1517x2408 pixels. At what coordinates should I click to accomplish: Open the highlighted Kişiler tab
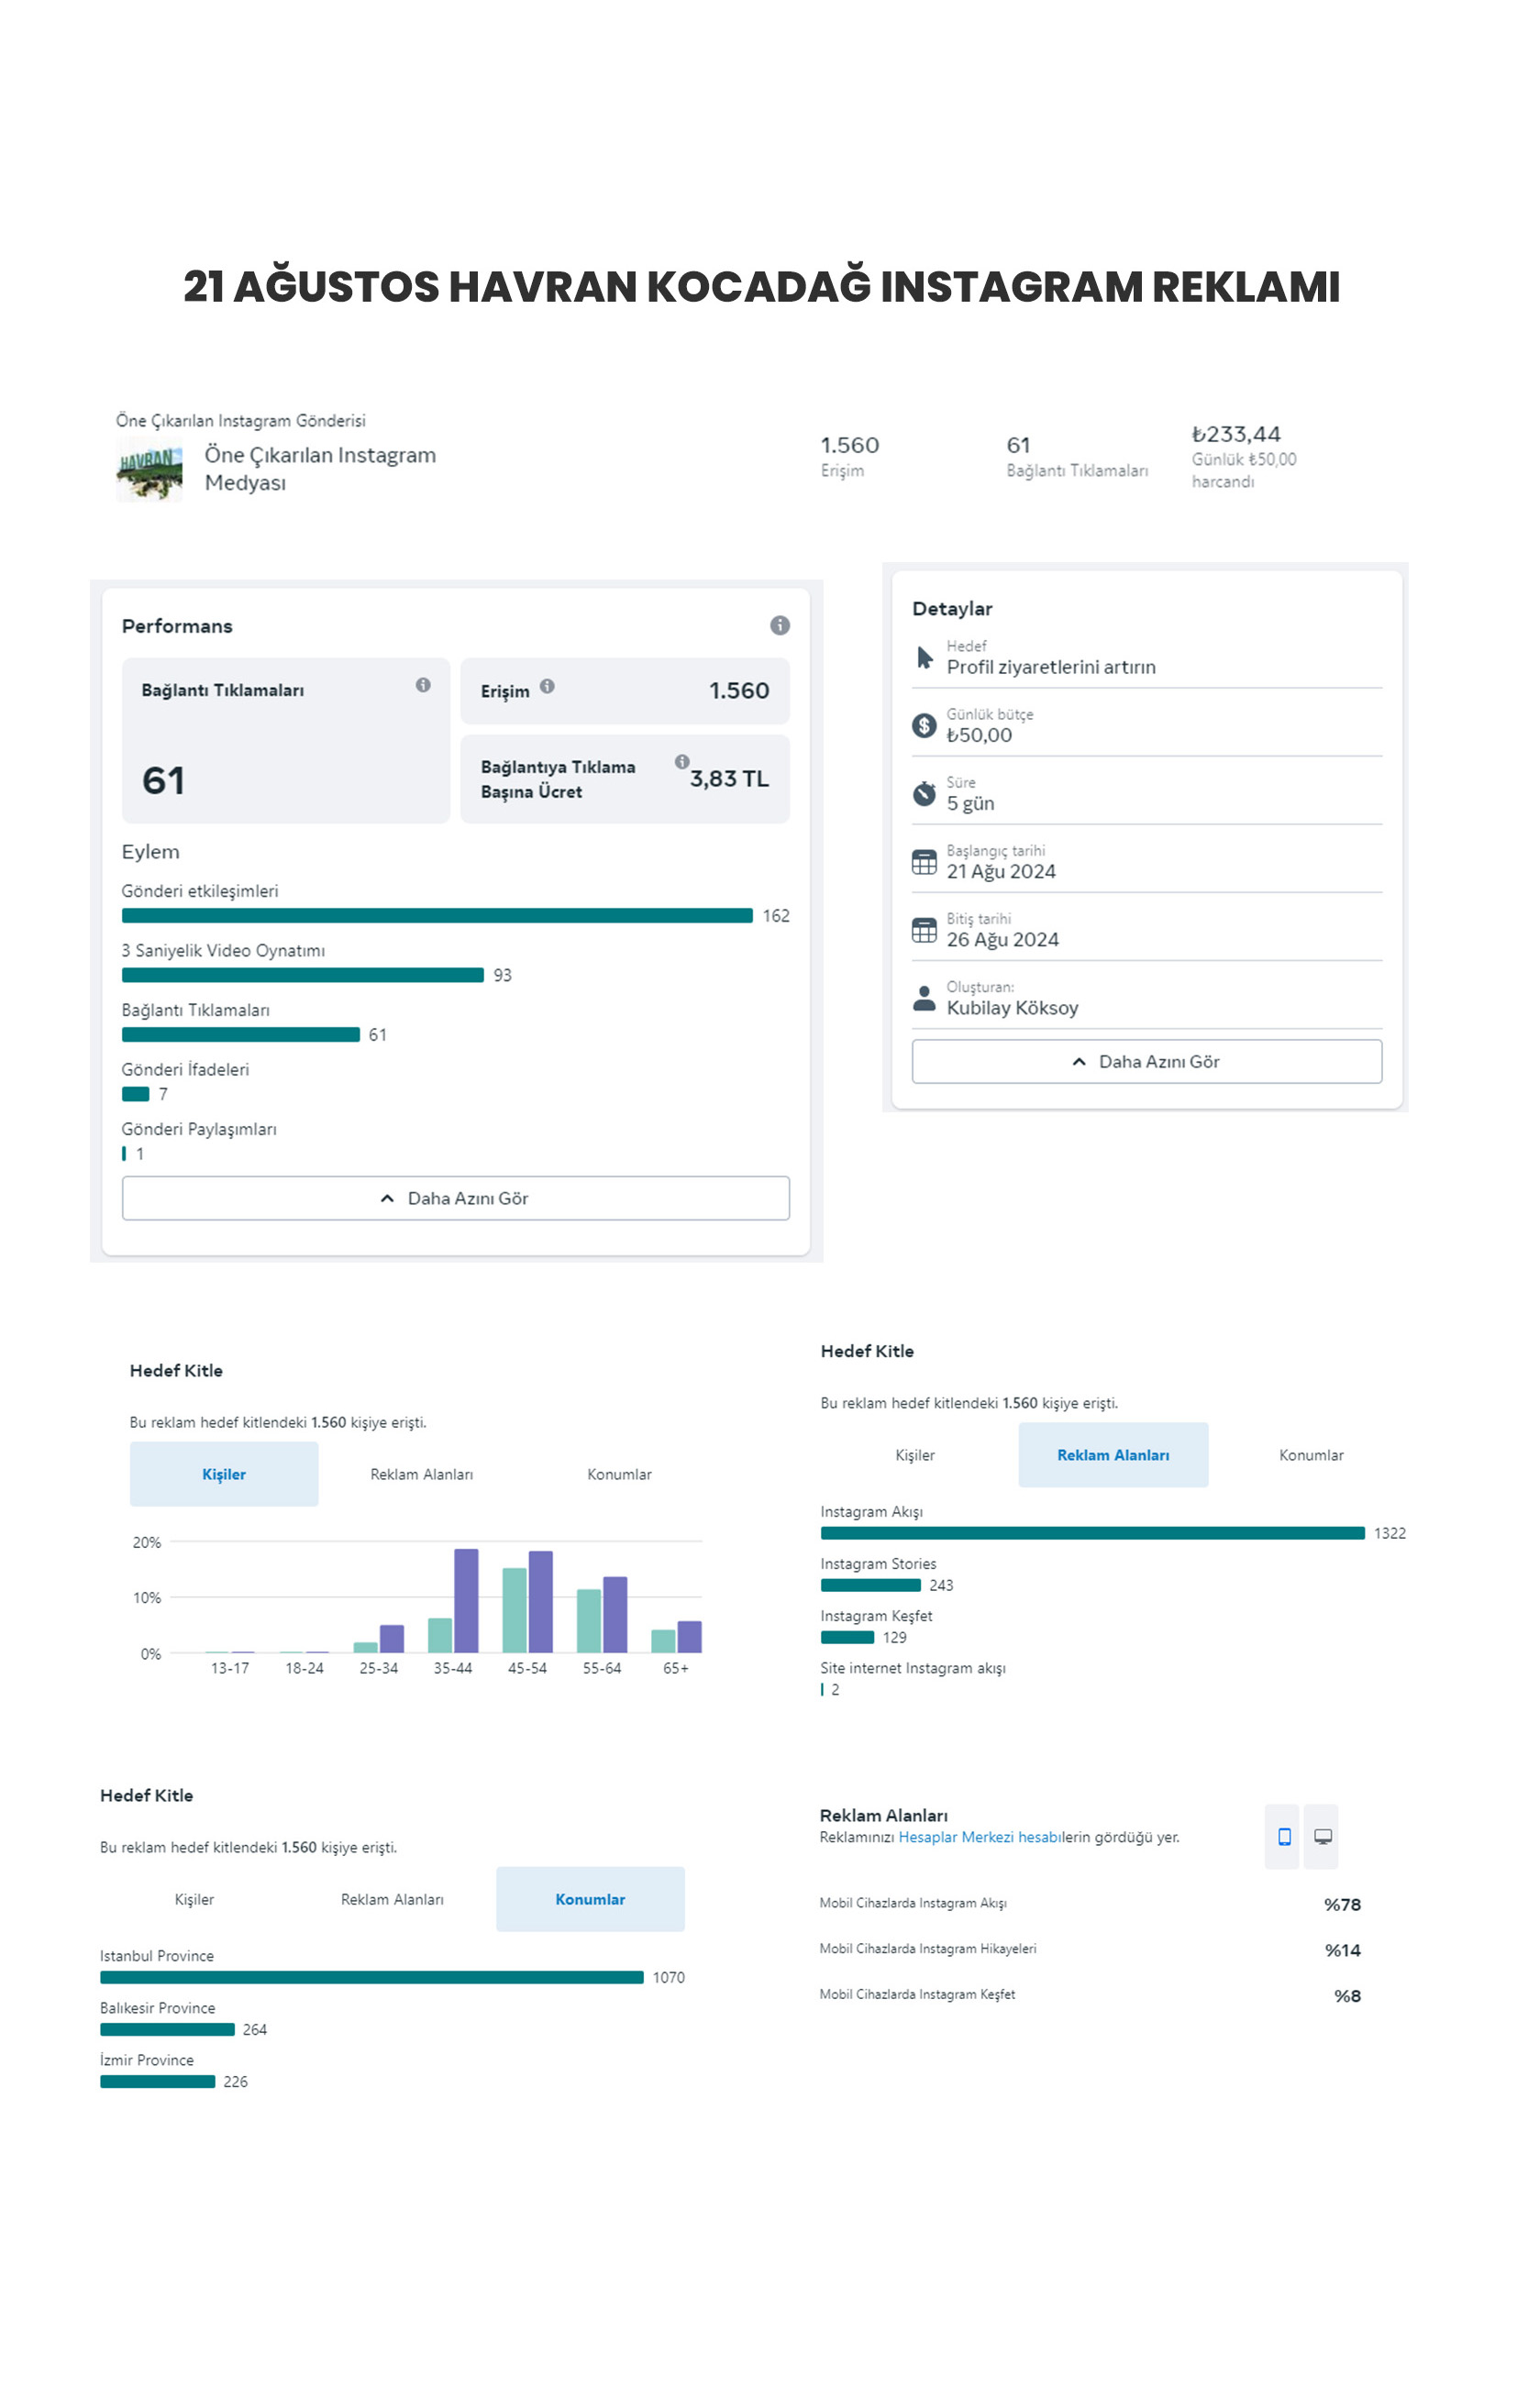pyautogui.click(x=224, y=1474)
